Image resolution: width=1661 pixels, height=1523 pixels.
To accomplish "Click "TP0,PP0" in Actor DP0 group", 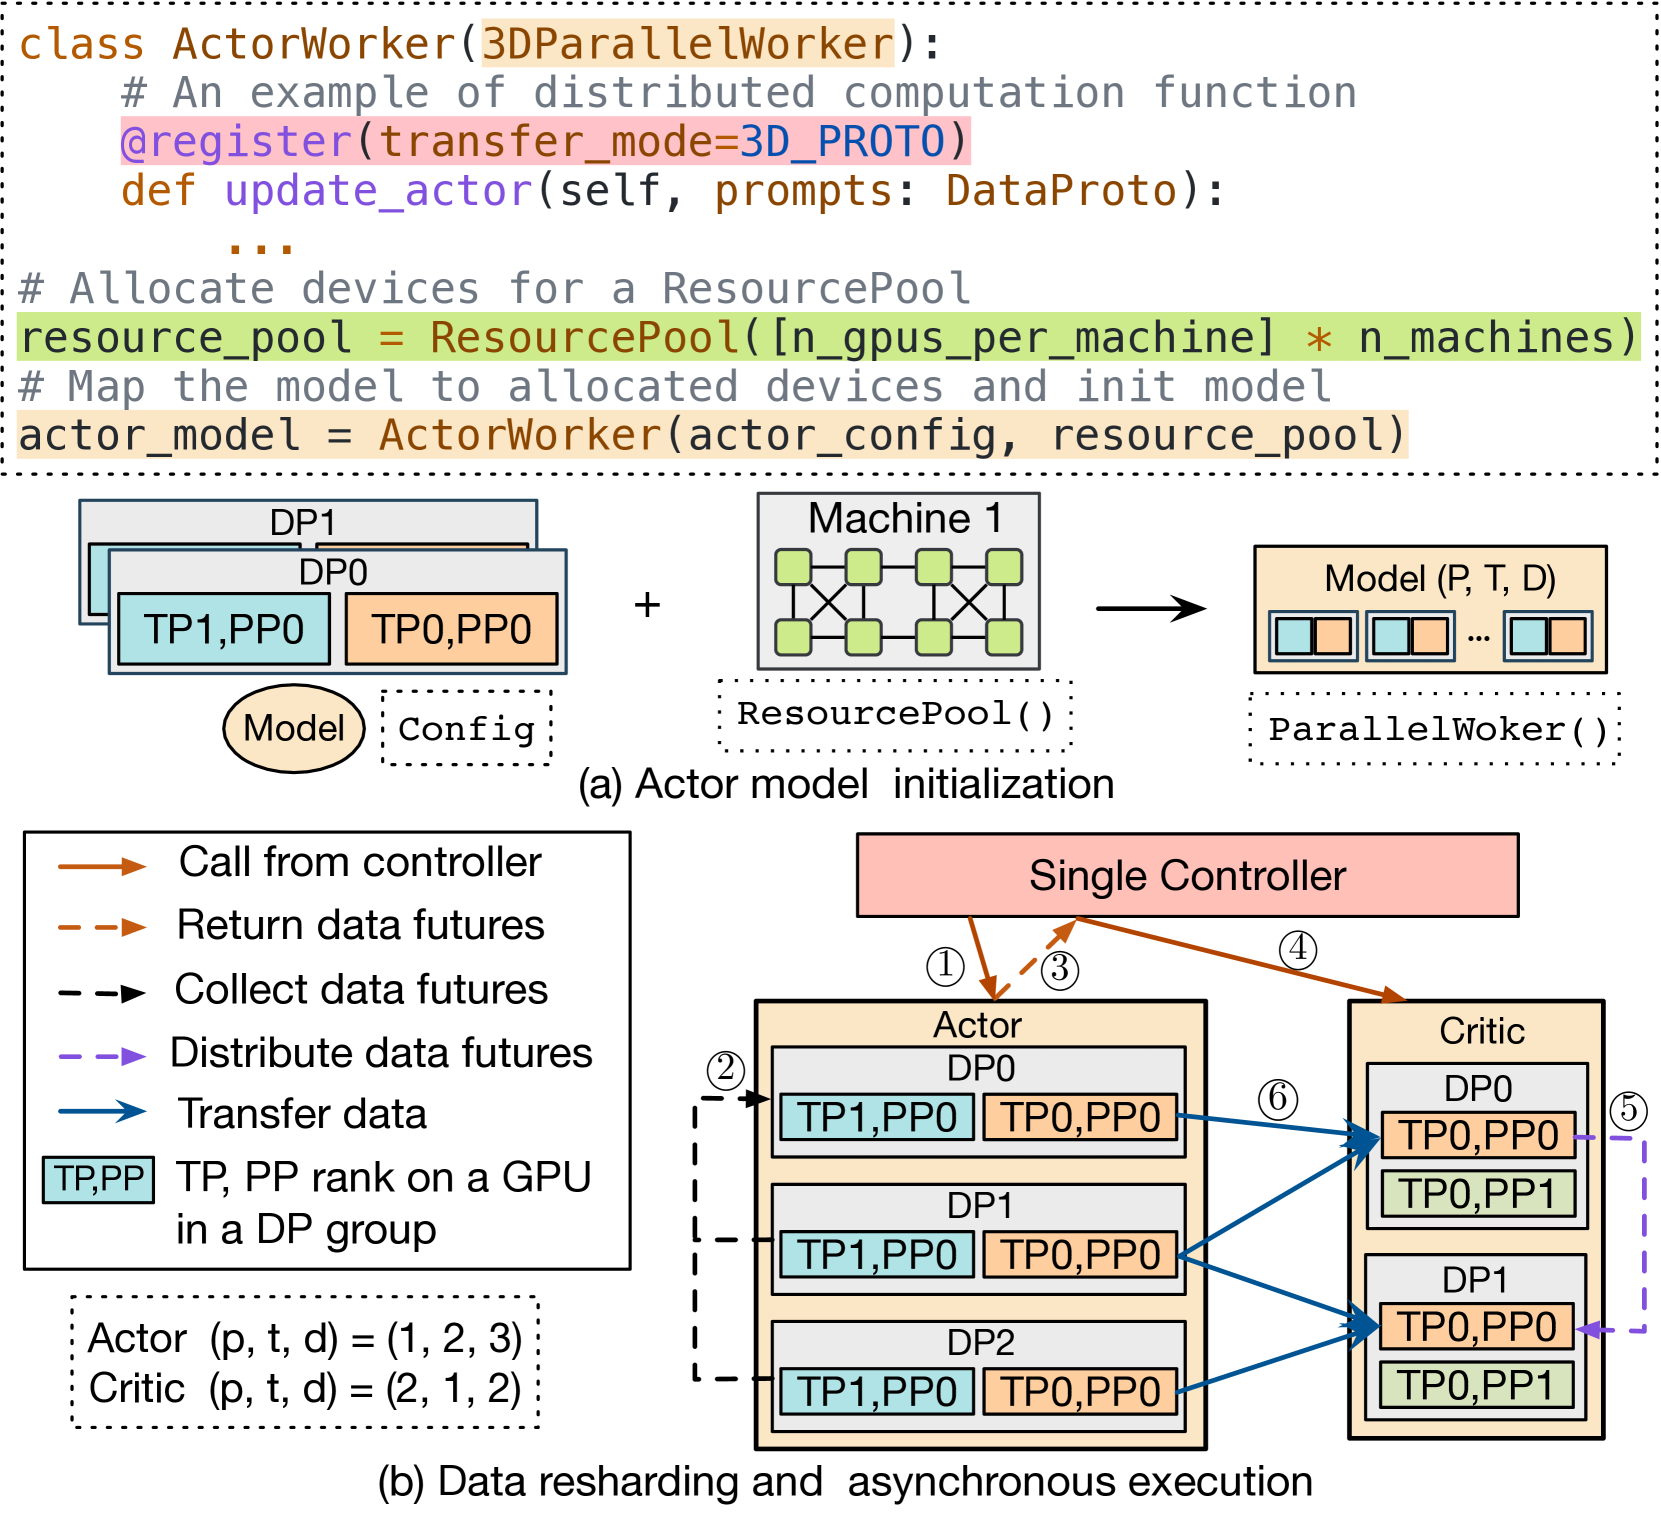I will point(1081,1117).
